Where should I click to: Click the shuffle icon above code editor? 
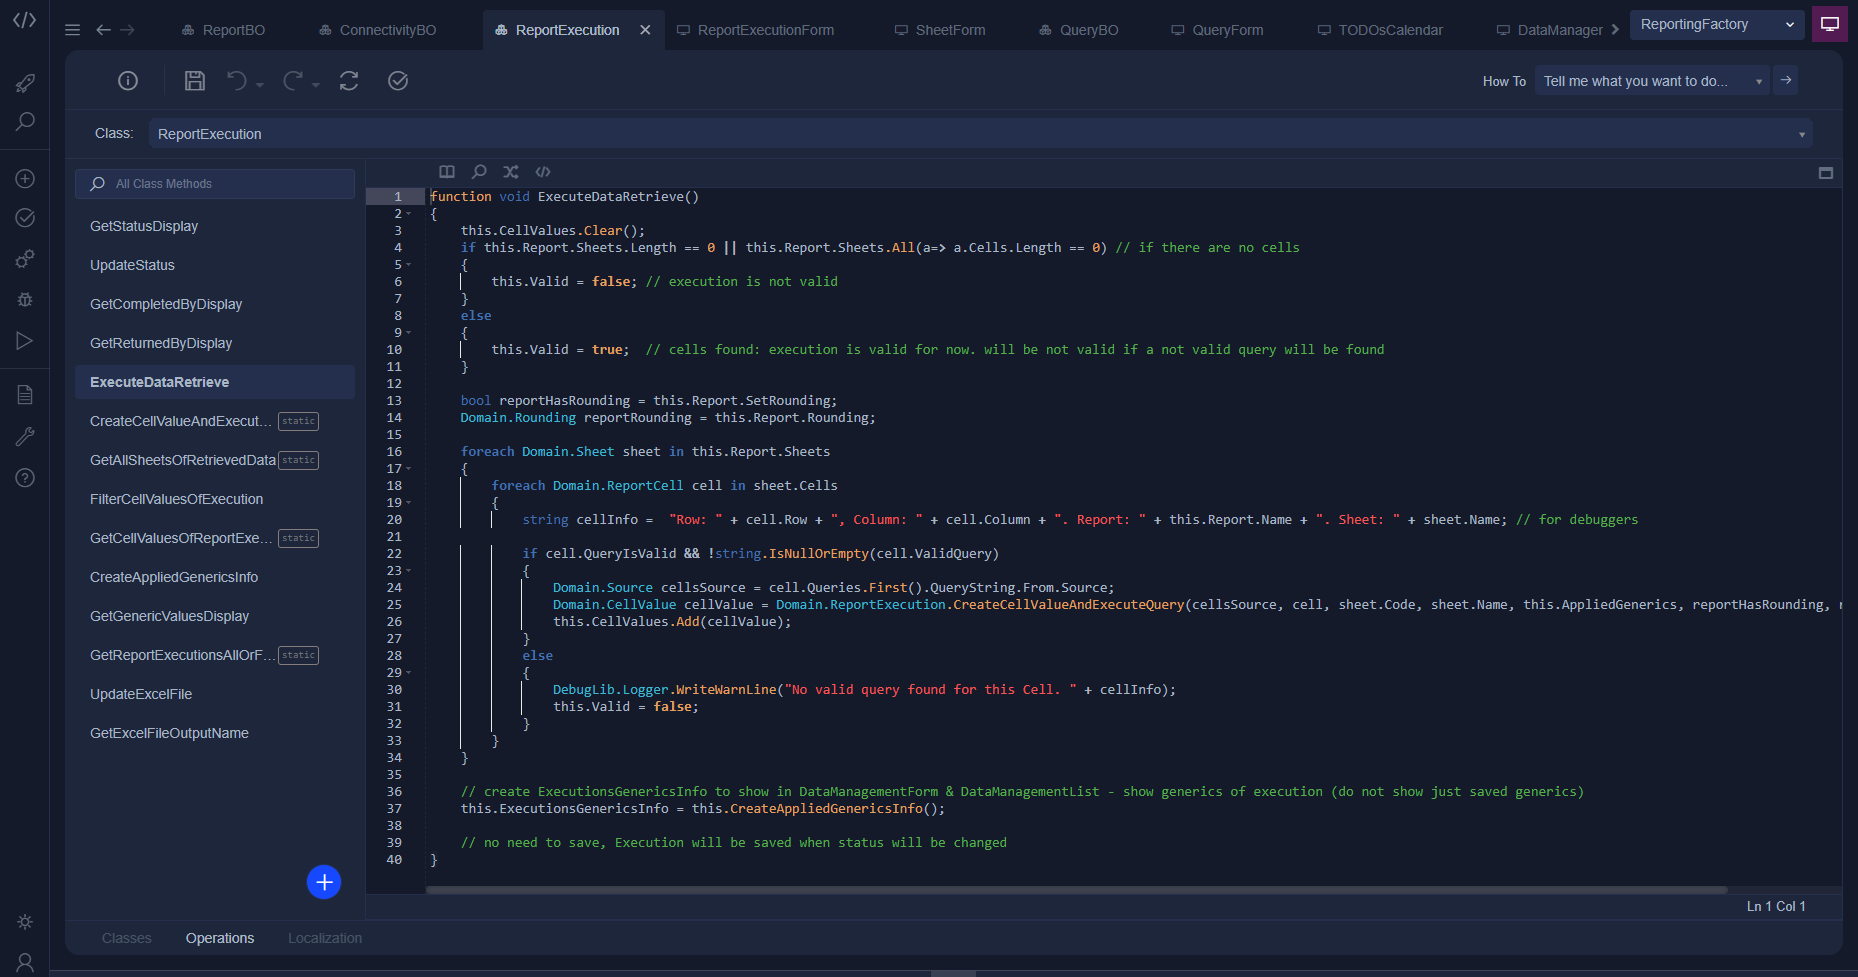click(511, 172)
